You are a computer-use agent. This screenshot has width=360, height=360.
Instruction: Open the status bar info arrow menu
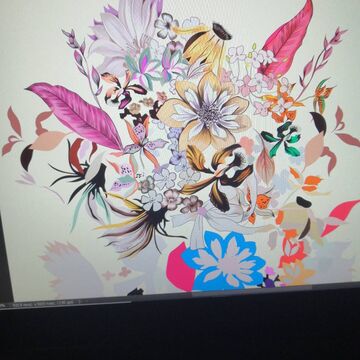(x=79, y=302)
